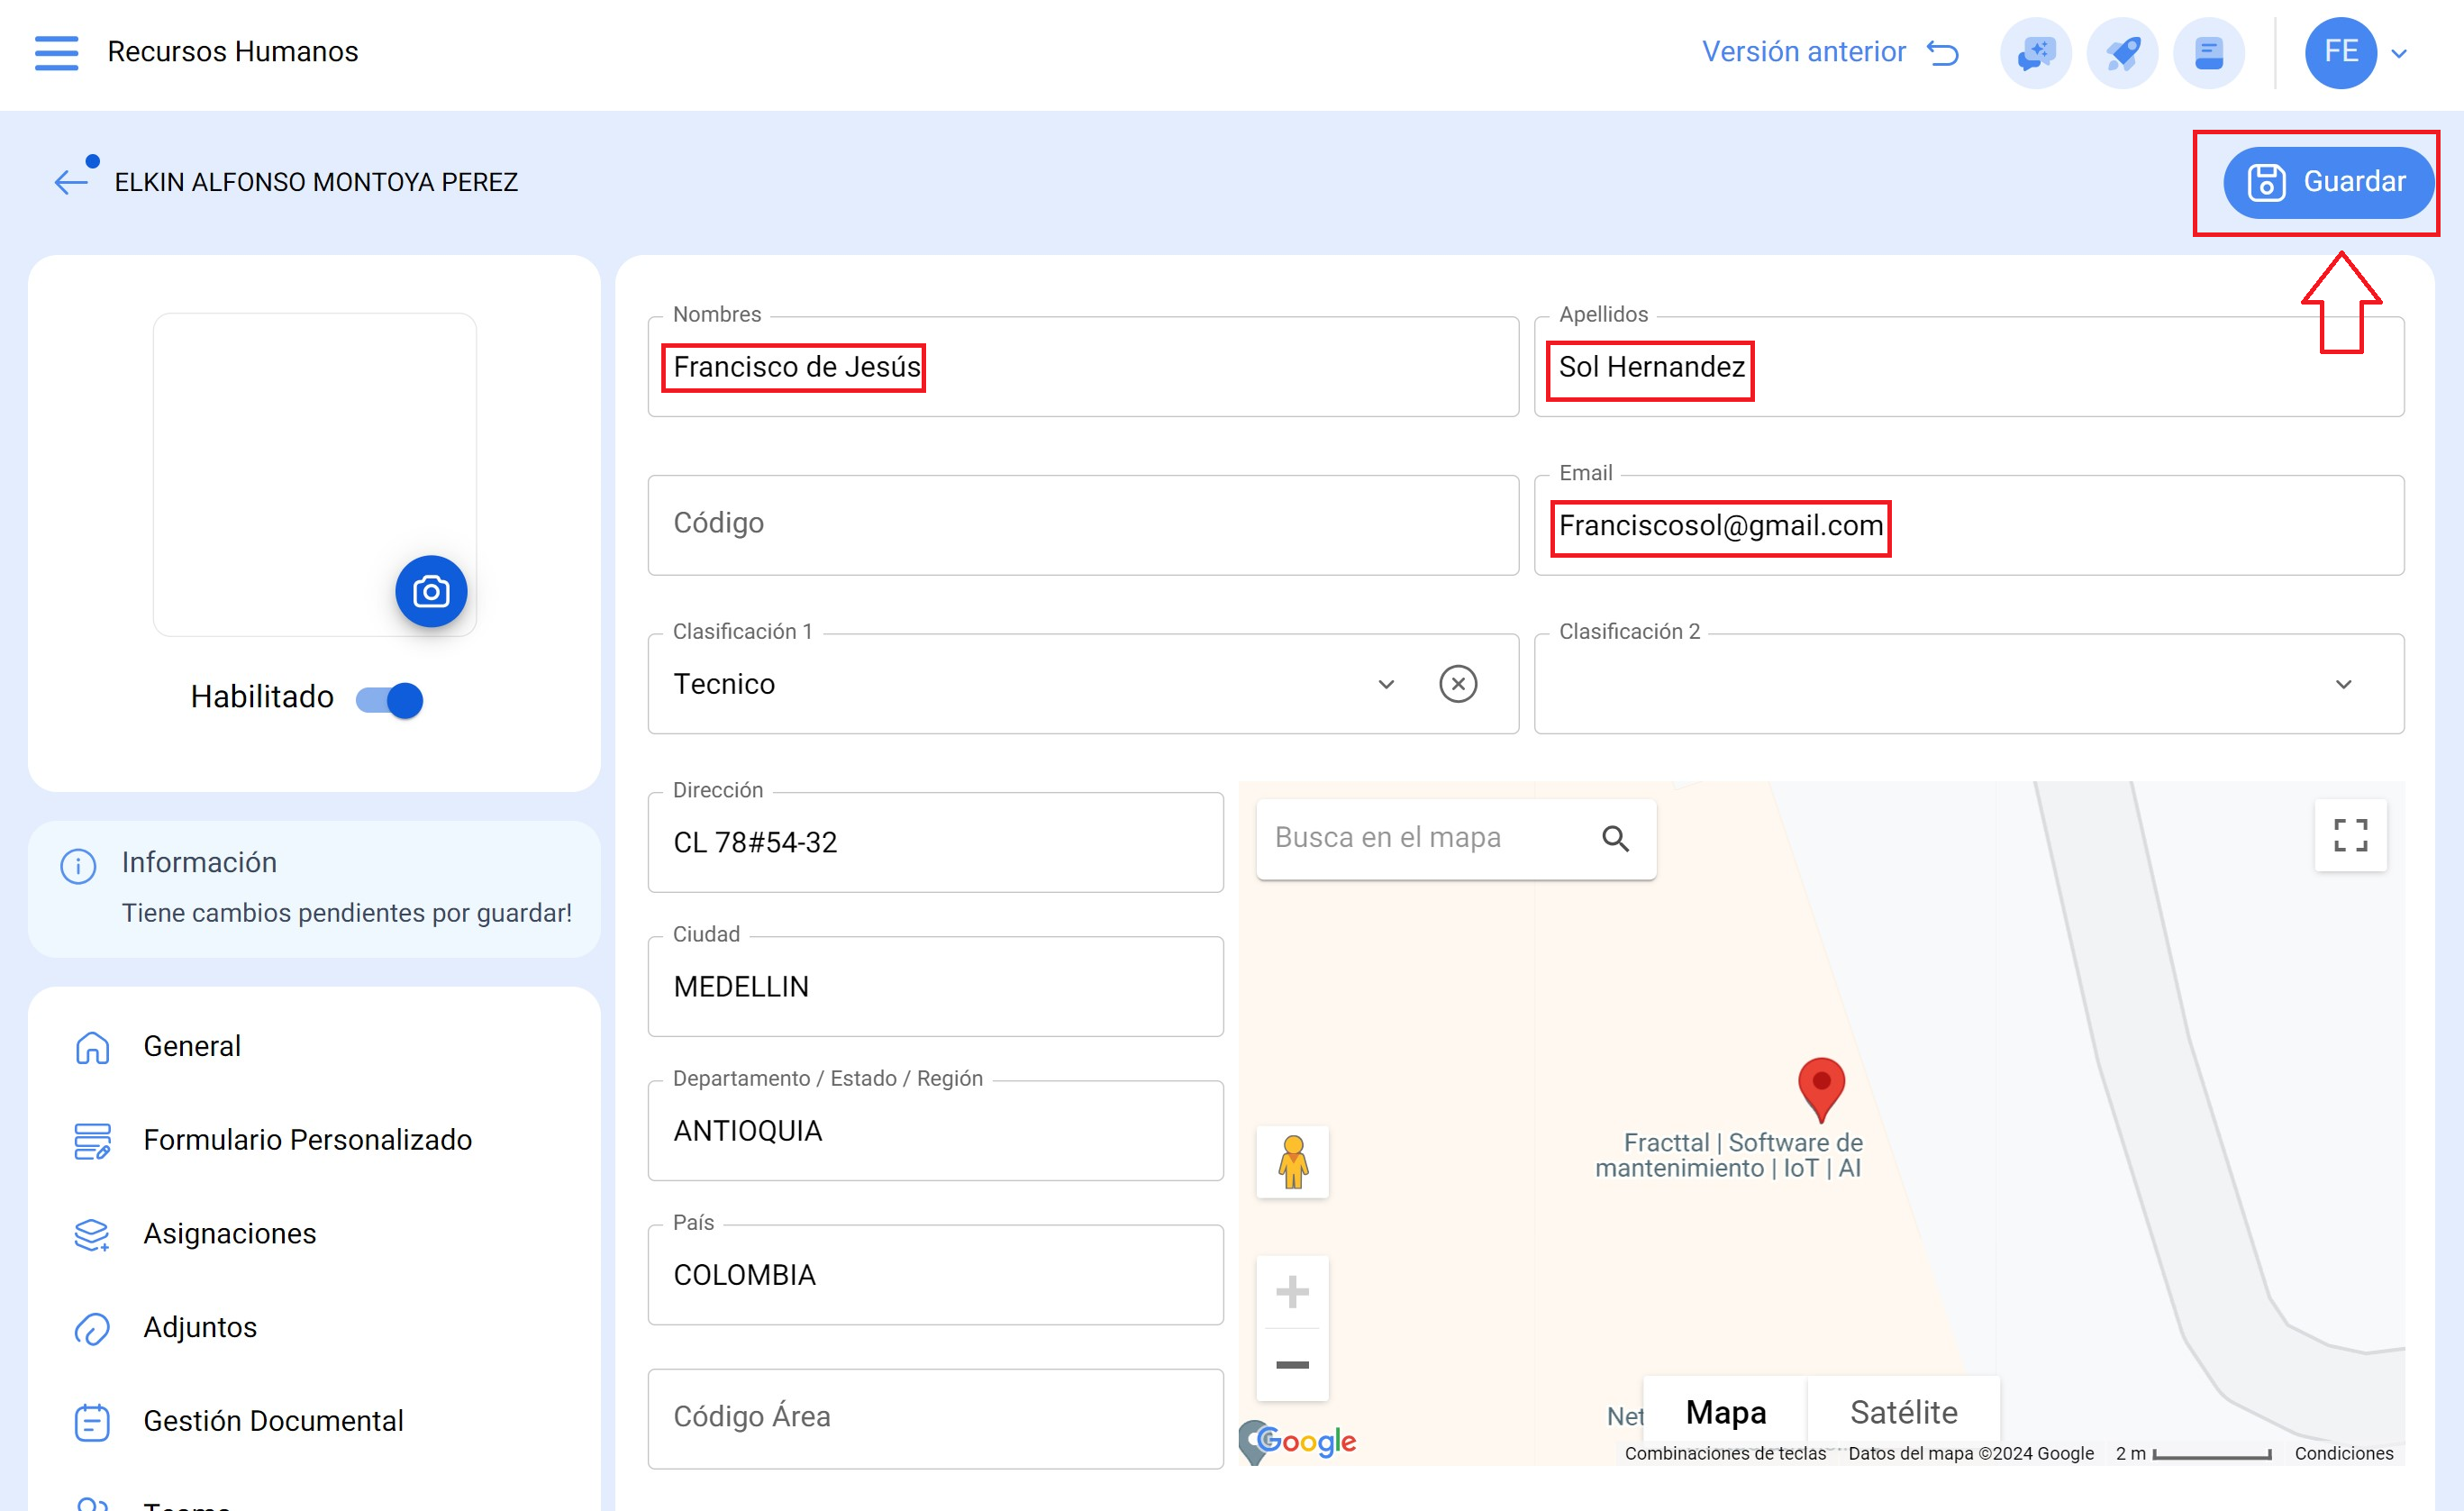
Task: Open the Clasificación 2 dropdown
Action: [2343, 684]
